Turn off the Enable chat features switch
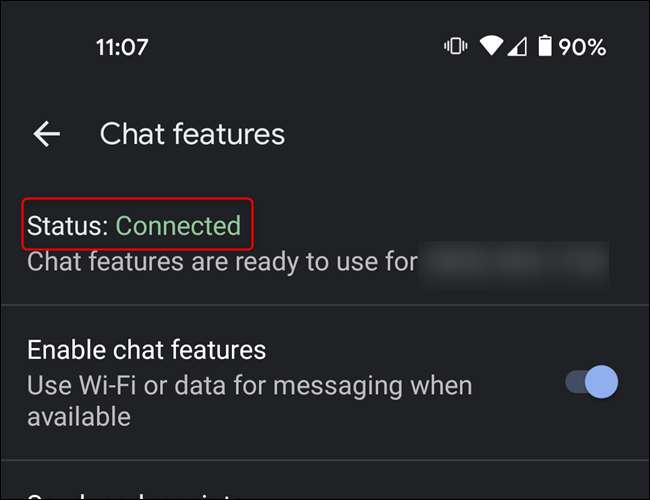 point(592,382)
